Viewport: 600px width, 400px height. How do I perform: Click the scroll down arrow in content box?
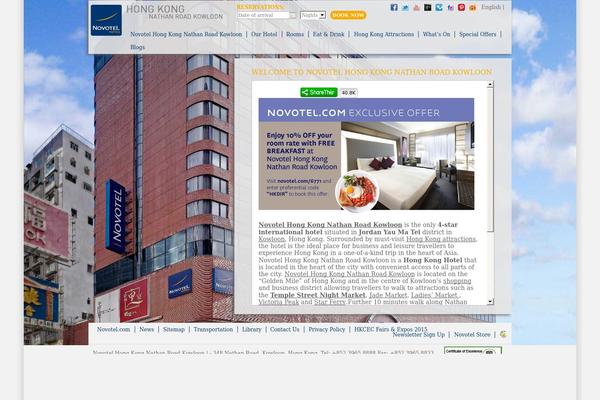[x=490, y=302]
